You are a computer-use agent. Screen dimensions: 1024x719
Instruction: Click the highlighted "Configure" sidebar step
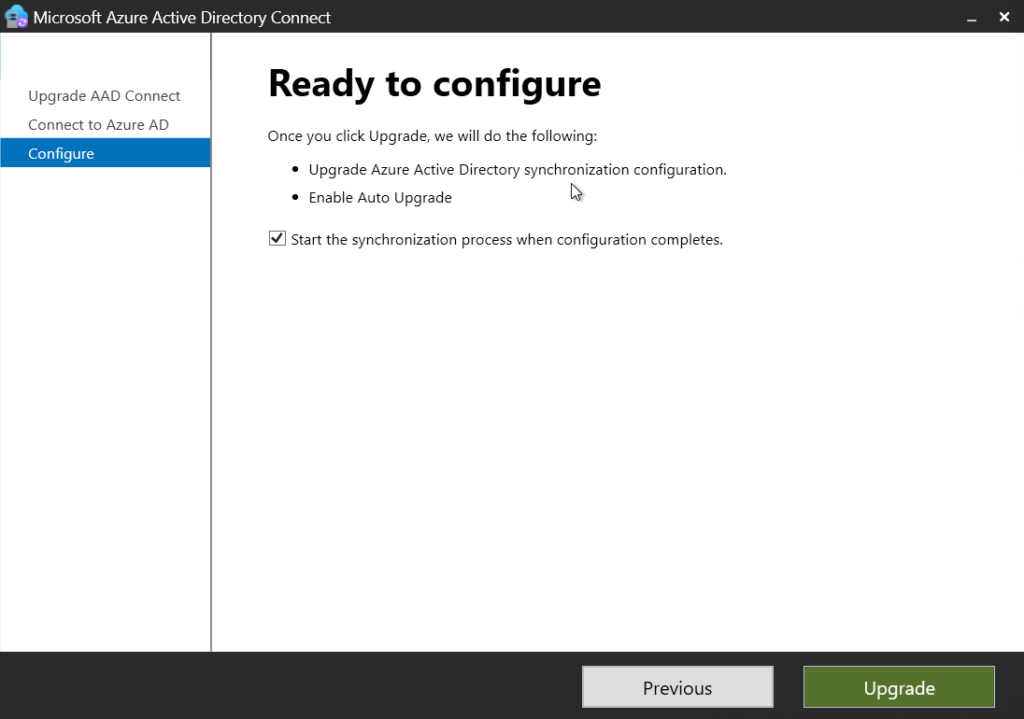coord(61,153)
